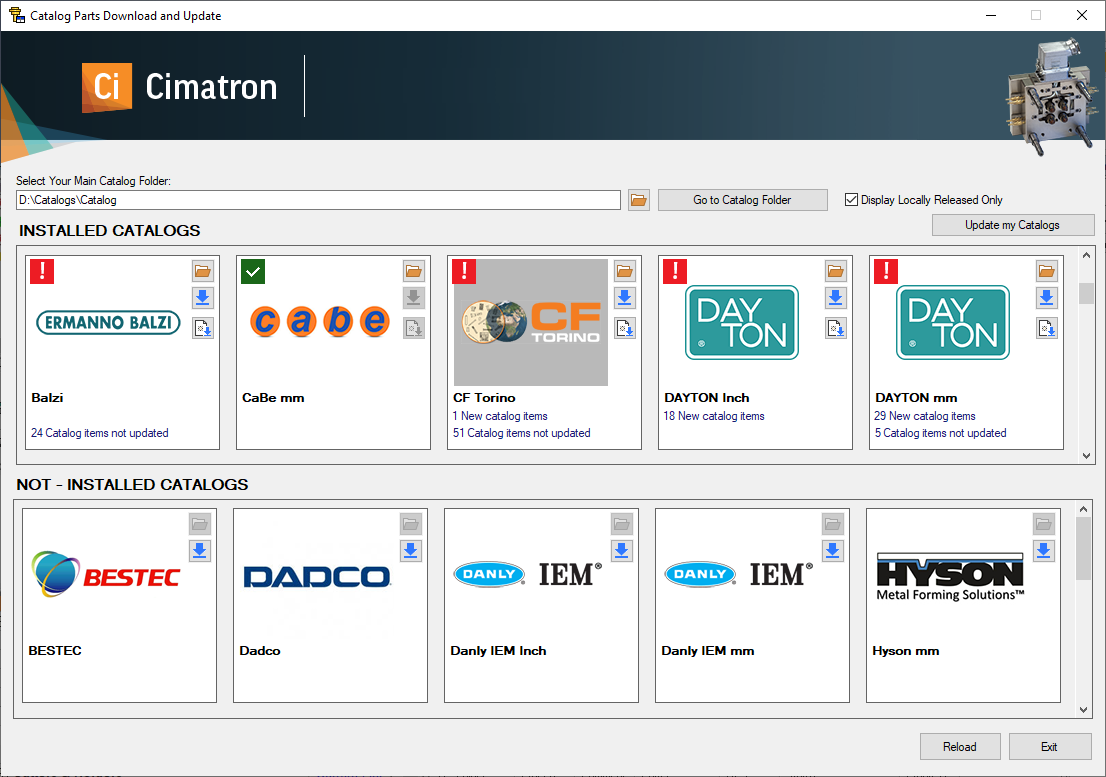Image resolution: width=1106 pixels, height=777 pixels.
Task: Click the Balzi update-items file icon
Action: [203, 329]
